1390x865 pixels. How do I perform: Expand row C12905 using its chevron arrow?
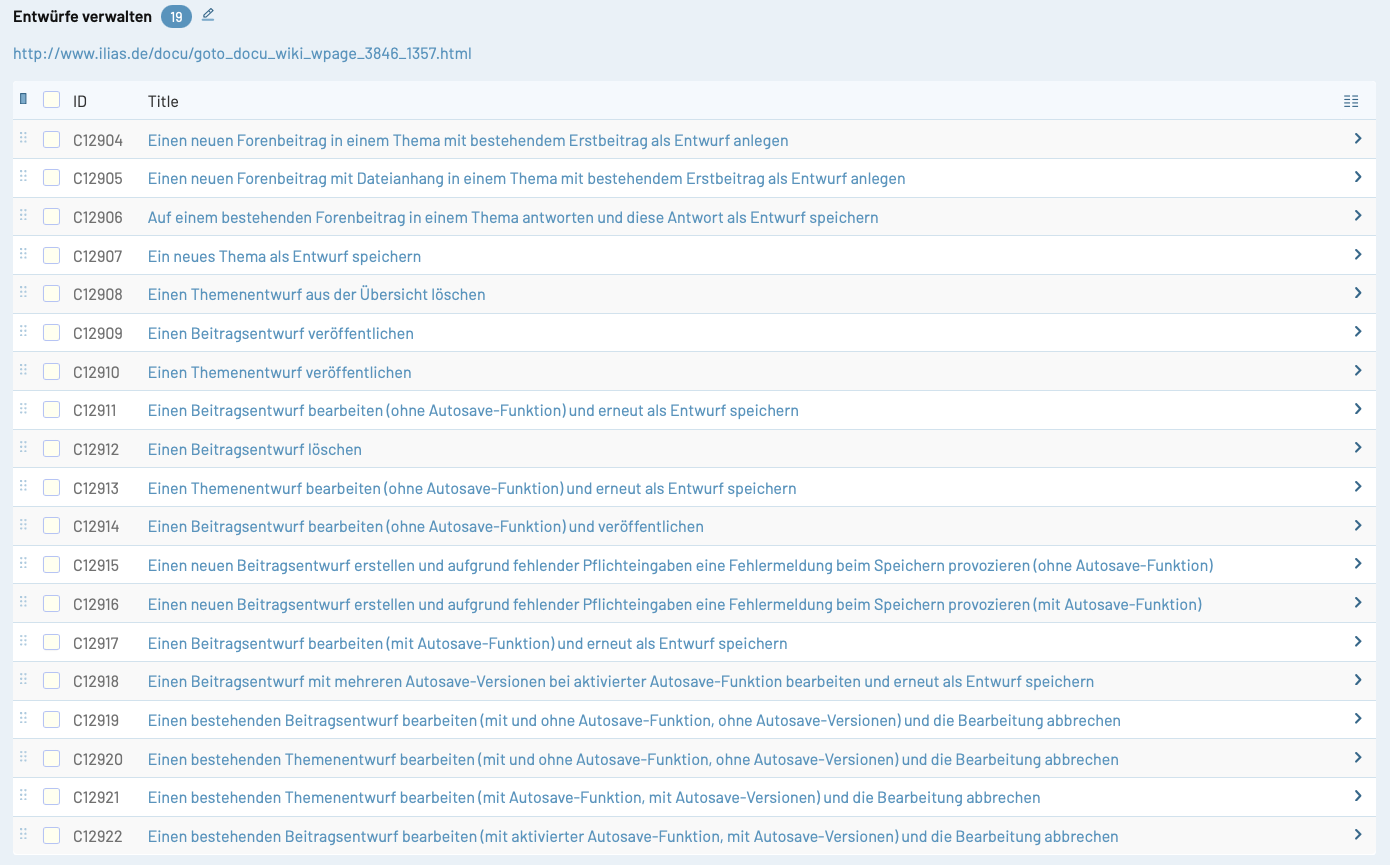pos(1357,177)
